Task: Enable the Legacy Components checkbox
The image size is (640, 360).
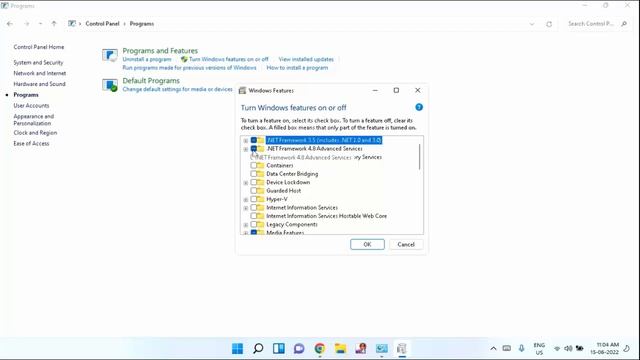Action: 254,224
